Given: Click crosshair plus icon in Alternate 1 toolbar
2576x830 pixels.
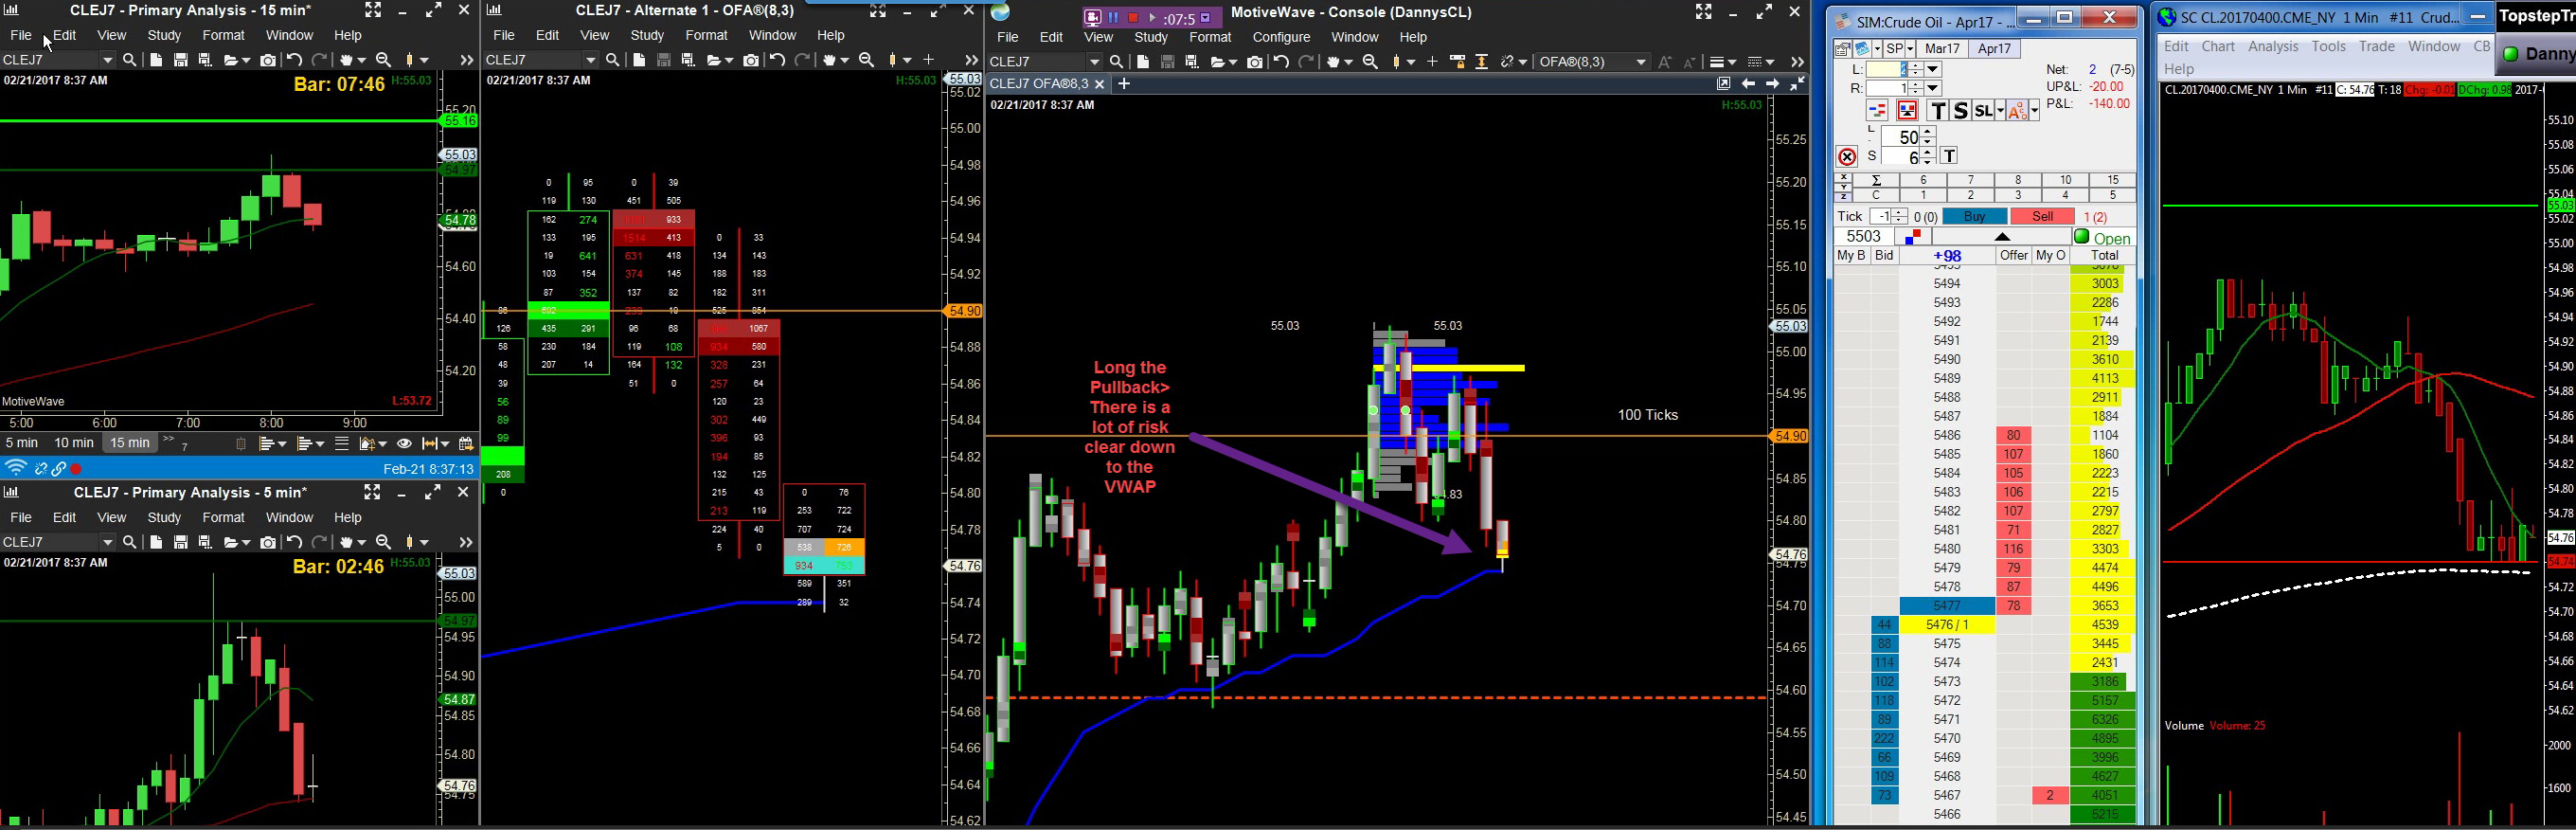Looking at the screenshot, I should pyautogui.click(x=928, y=60).
